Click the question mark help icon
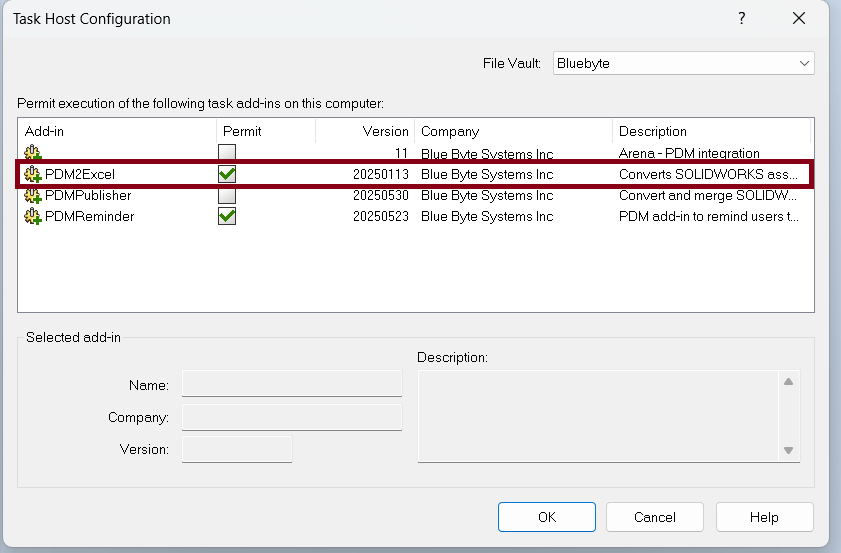Image resolution: width=841 pixels, height=553 pixels. 742,18
